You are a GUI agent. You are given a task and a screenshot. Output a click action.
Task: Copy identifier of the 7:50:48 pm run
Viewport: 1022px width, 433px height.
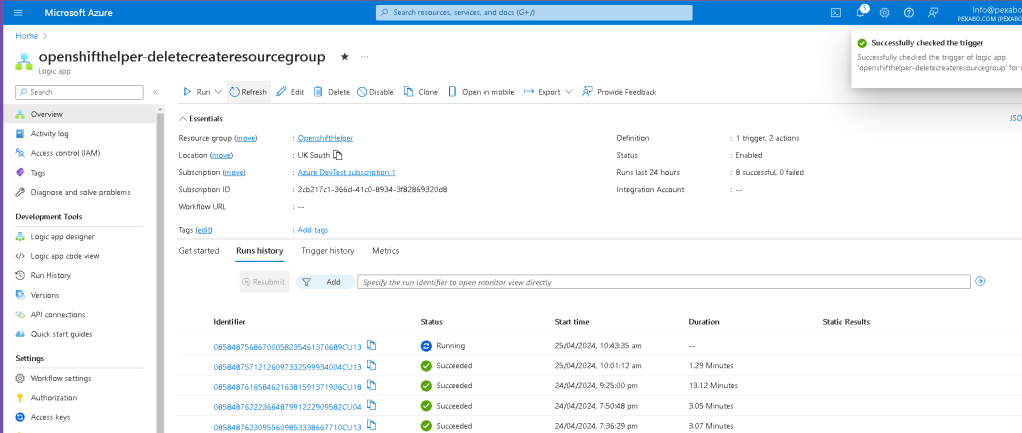[x=372, y=406]
